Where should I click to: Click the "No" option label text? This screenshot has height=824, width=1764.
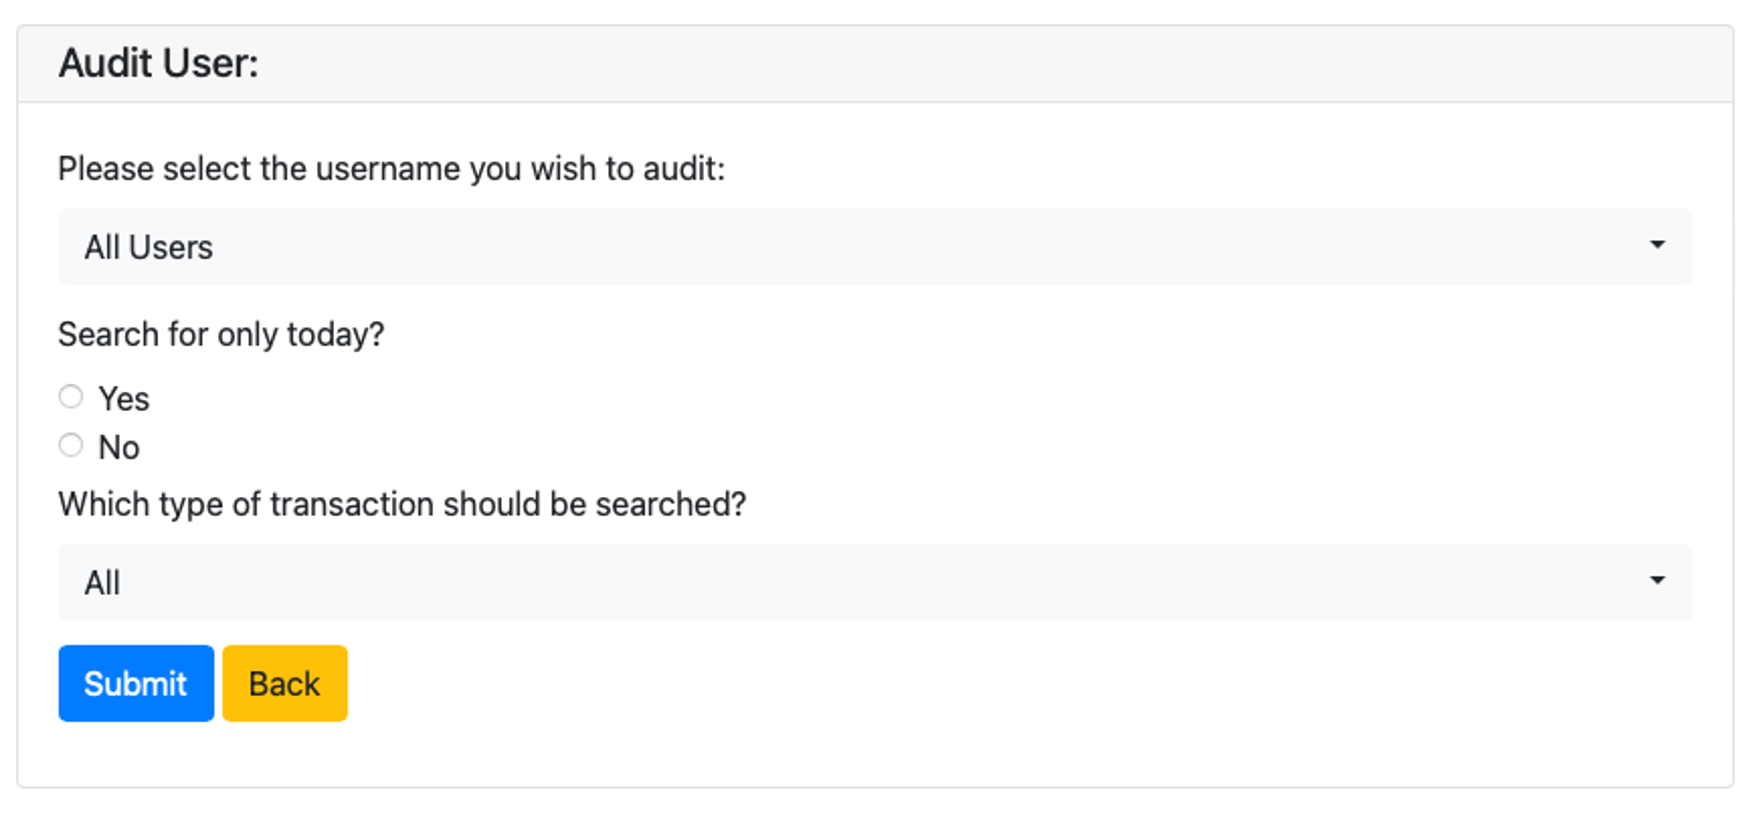(x=119, y=447)
